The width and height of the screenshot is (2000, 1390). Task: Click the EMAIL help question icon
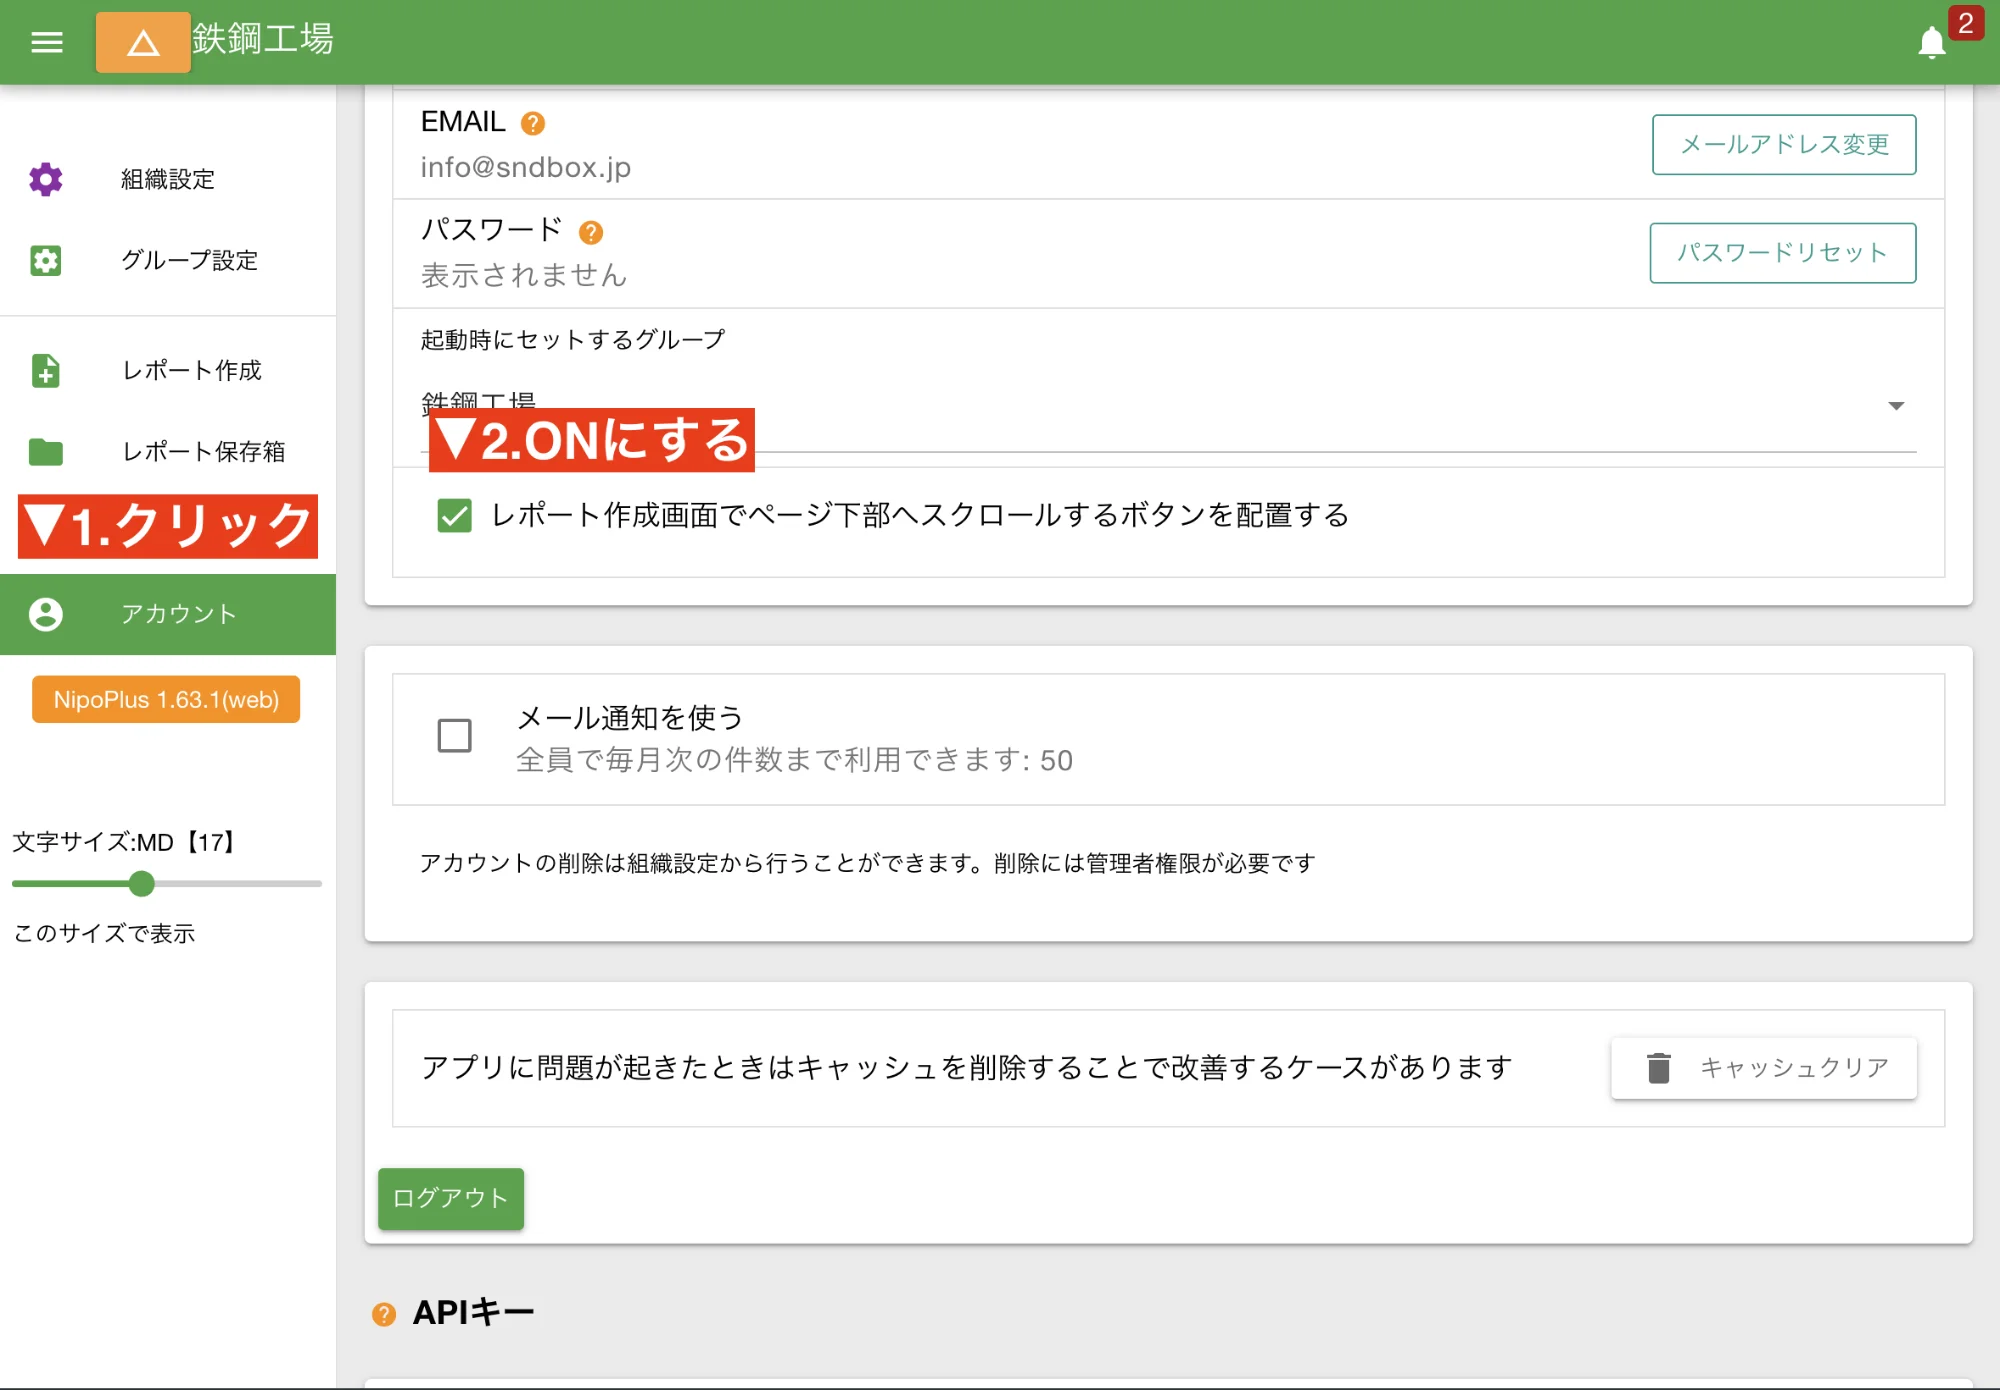[533, 123]
